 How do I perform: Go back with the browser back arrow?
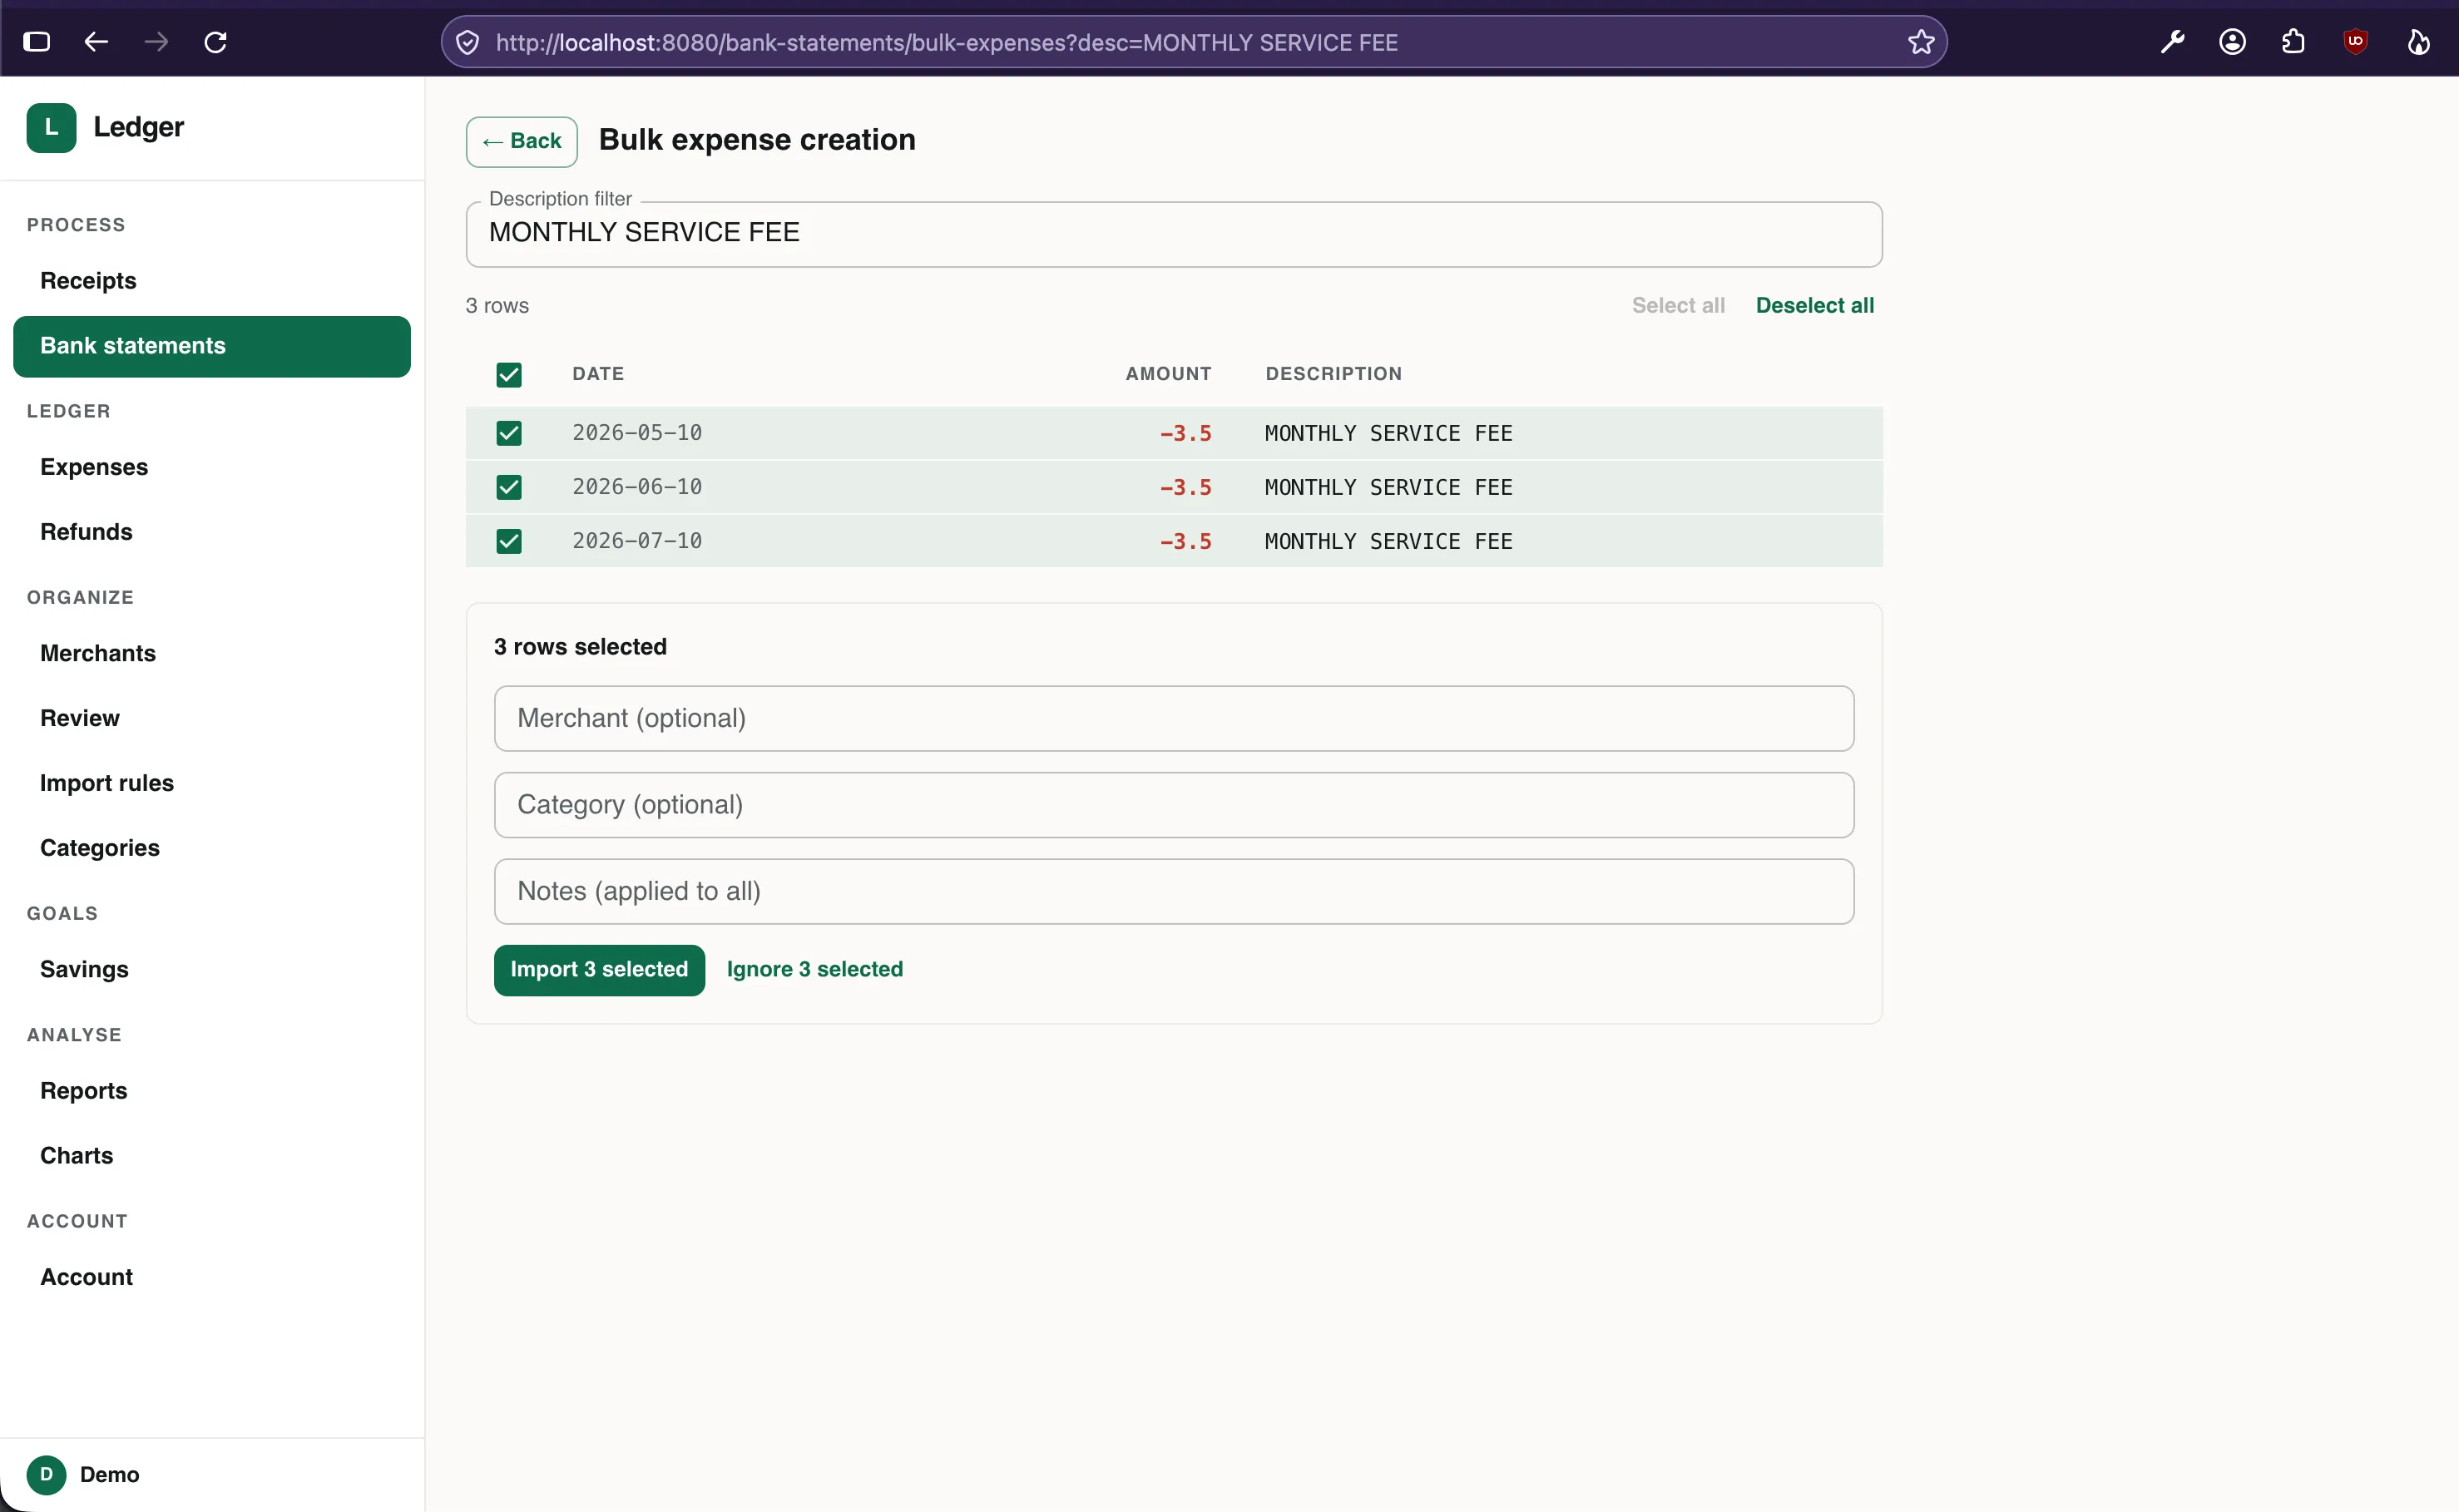96,42
